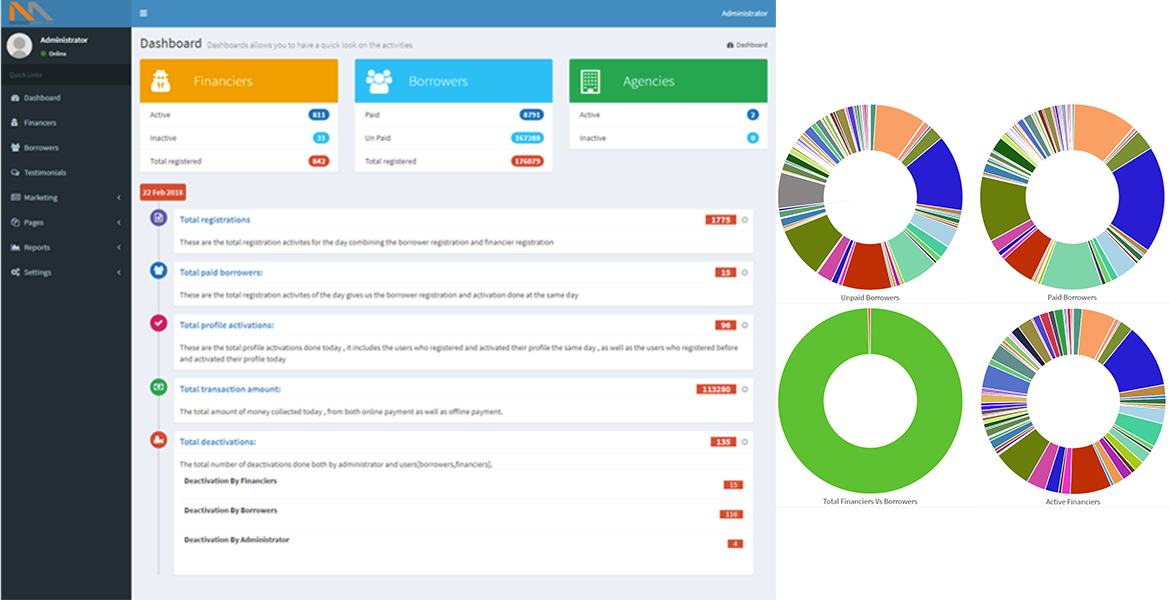Viewport: 1170px width, 600px height.
Task: Open Testimonials in the sidebar
Action: (x=44, y=172)
